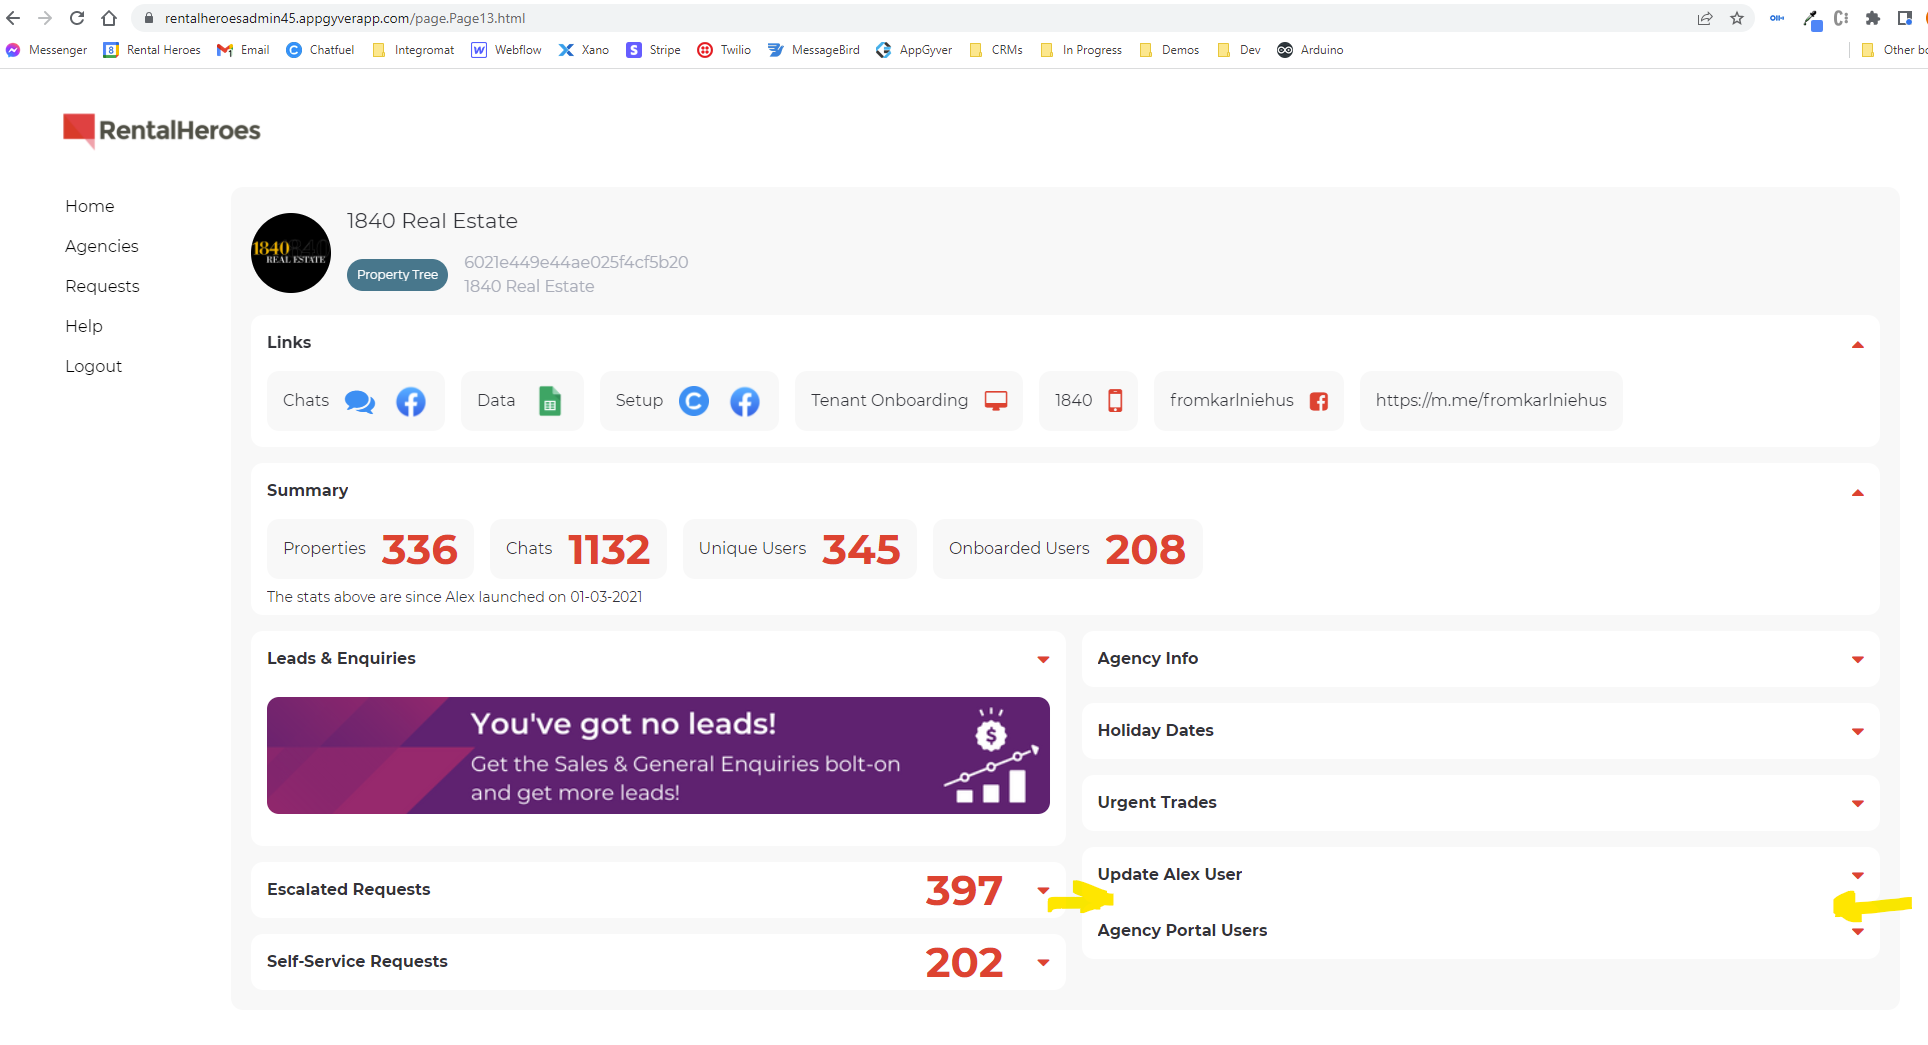
Task: Select the agency ID 6021e449e44ae025f4cf5b20
Action: pyautogui.click(x=576, y=262)
